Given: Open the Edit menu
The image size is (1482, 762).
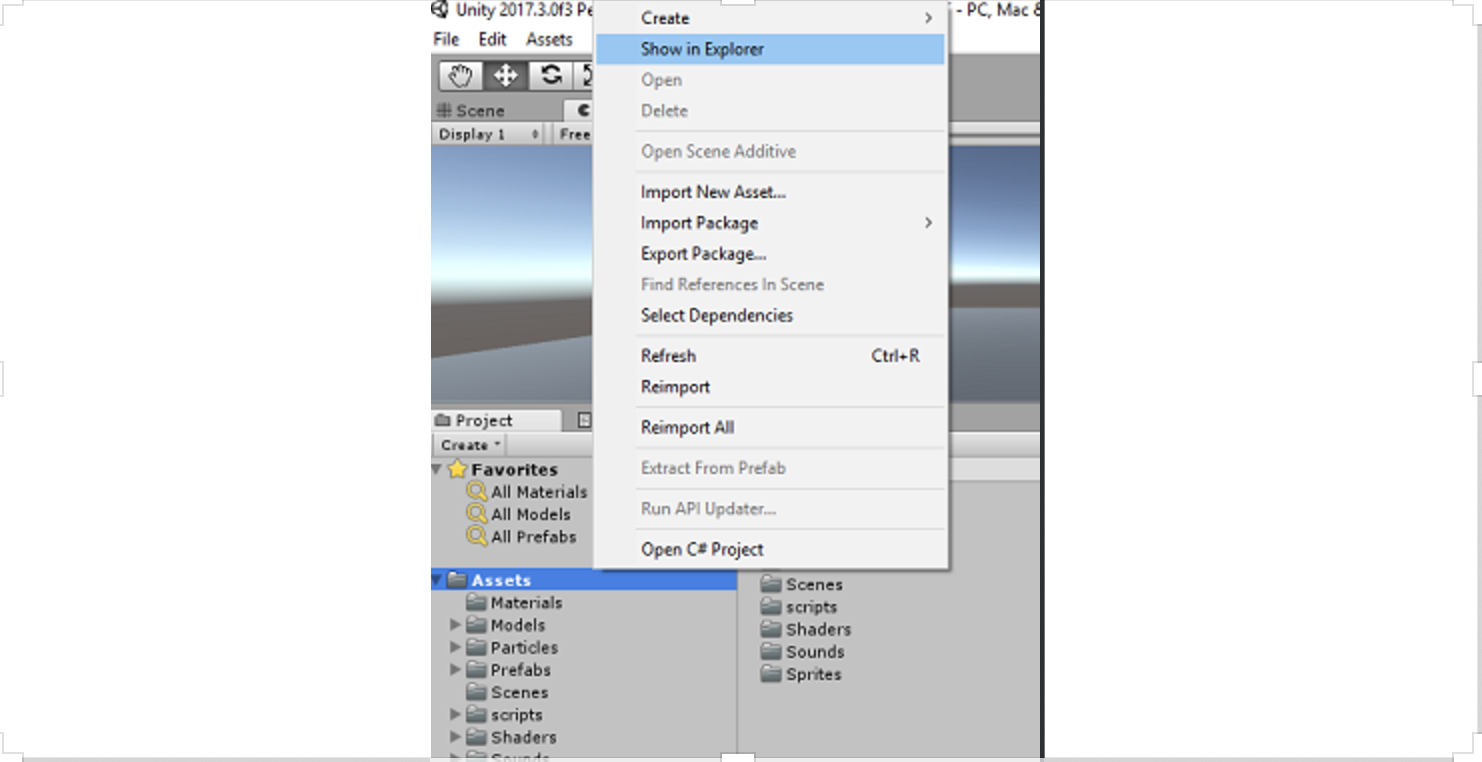Looking at the screenshot, I should (x=492, y=39).
